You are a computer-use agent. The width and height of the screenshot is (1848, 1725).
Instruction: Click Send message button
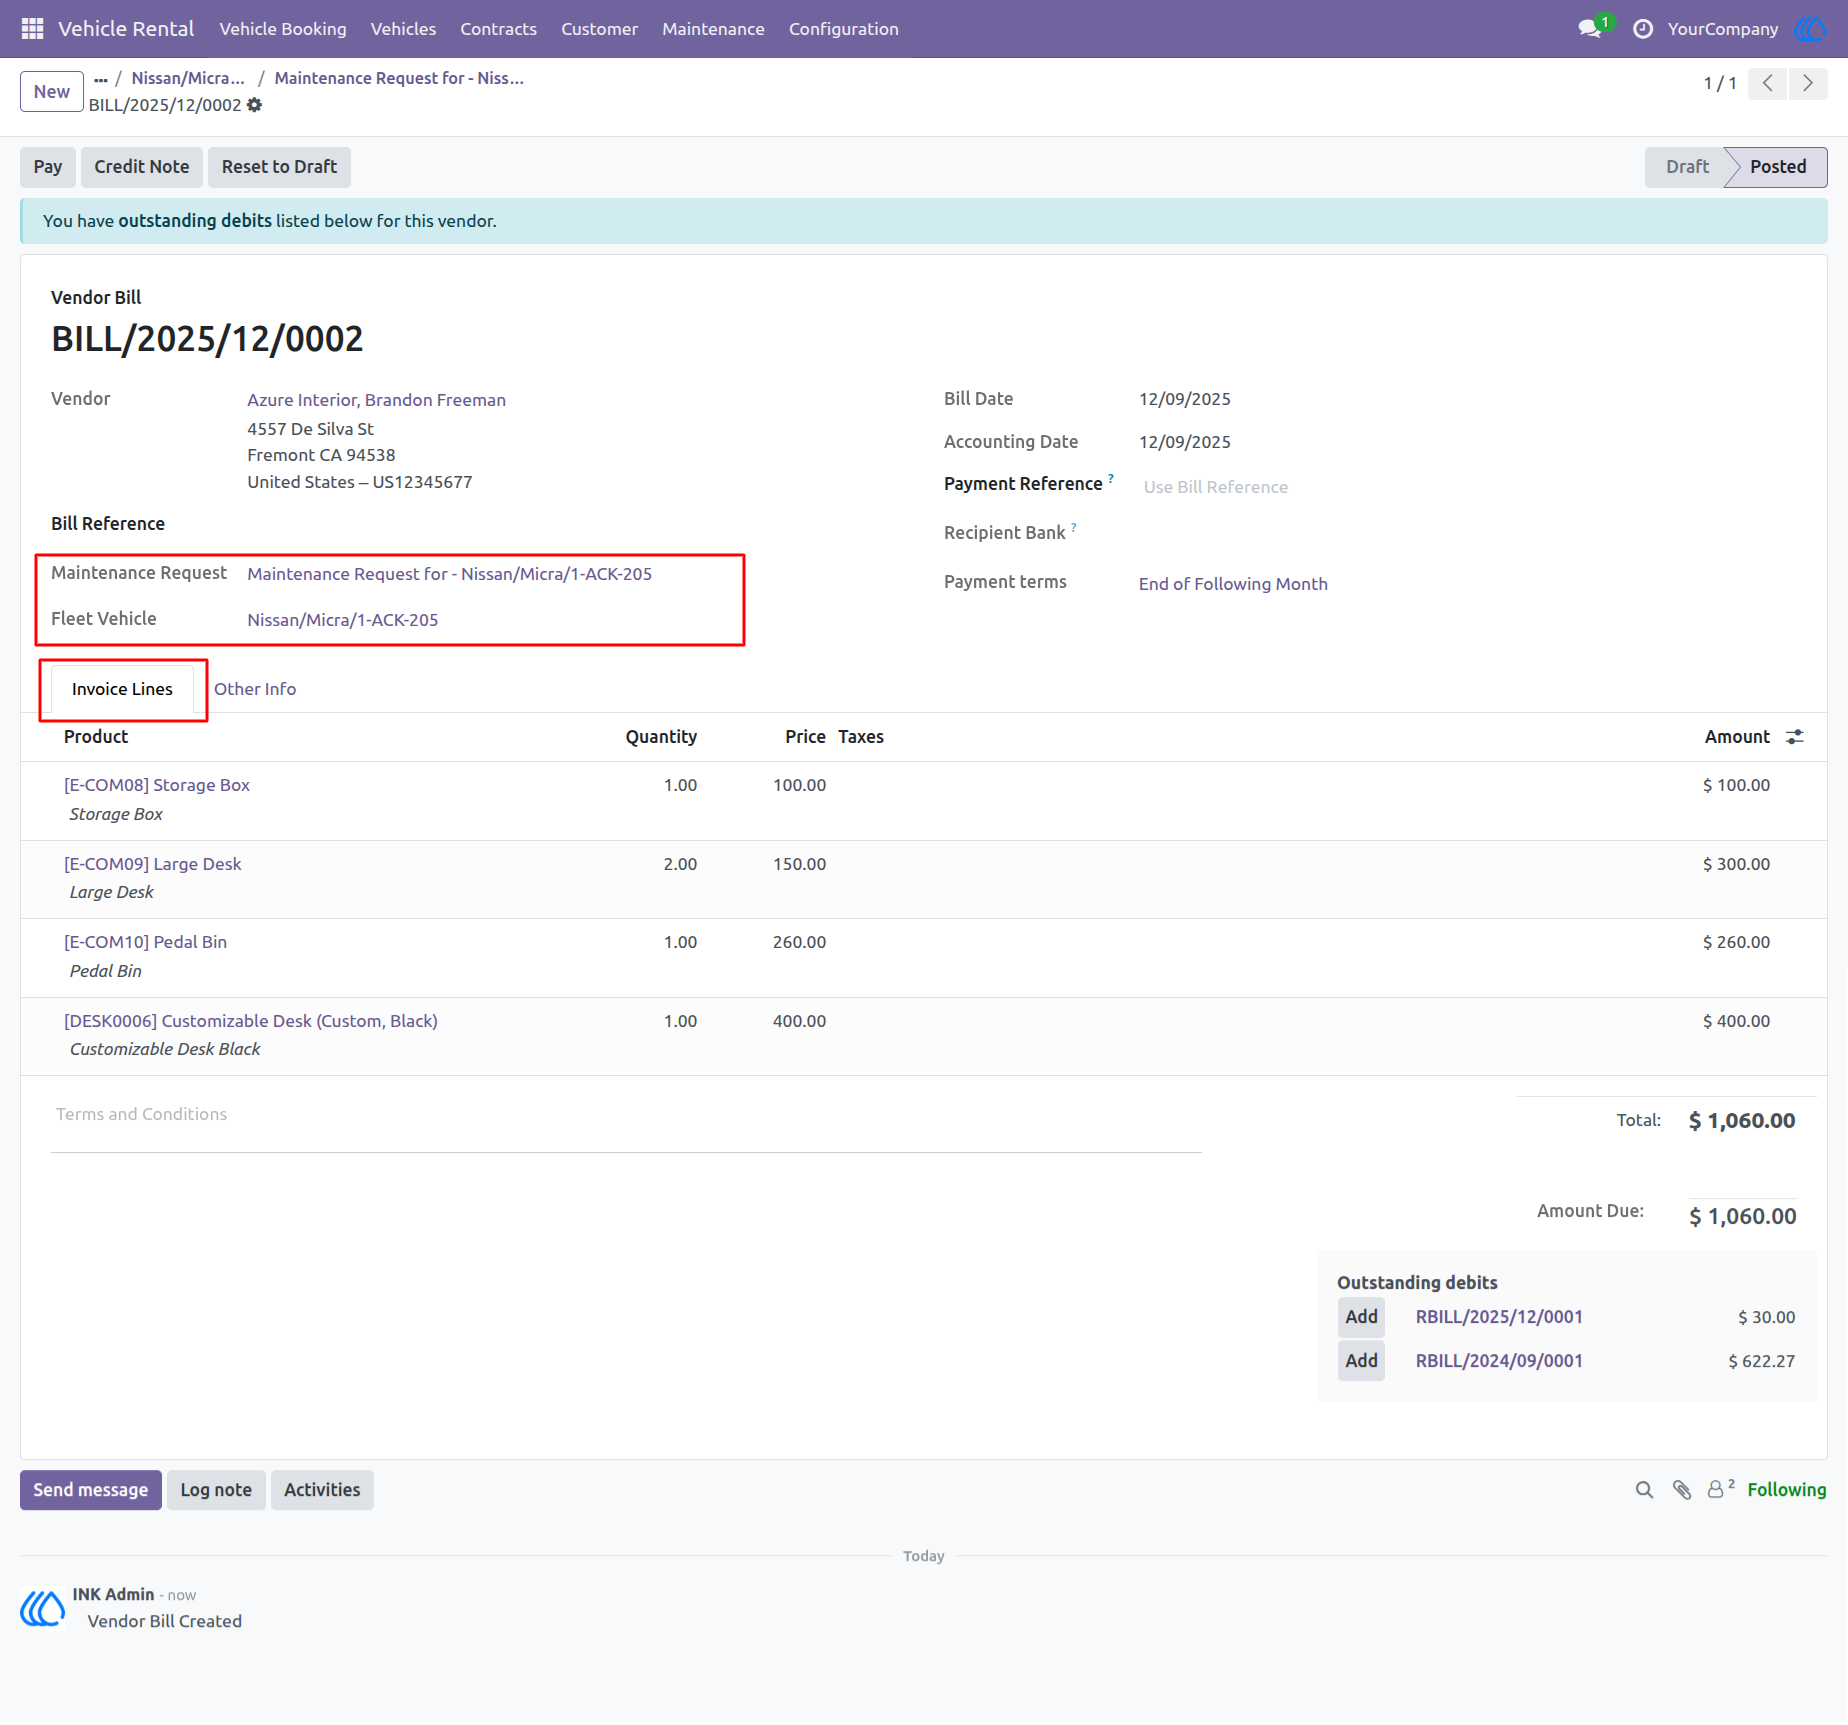click(91, 1490)
